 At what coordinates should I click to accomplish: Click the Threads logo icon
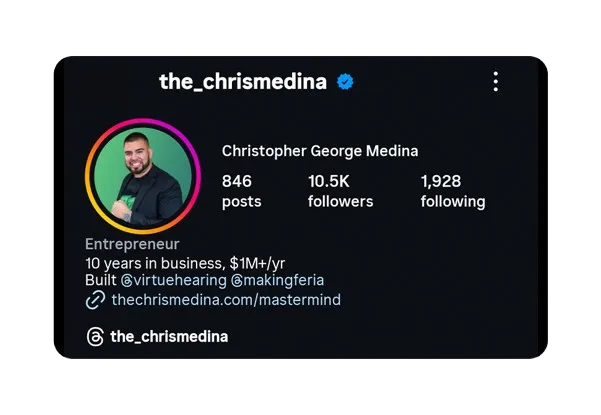point(95,336)
